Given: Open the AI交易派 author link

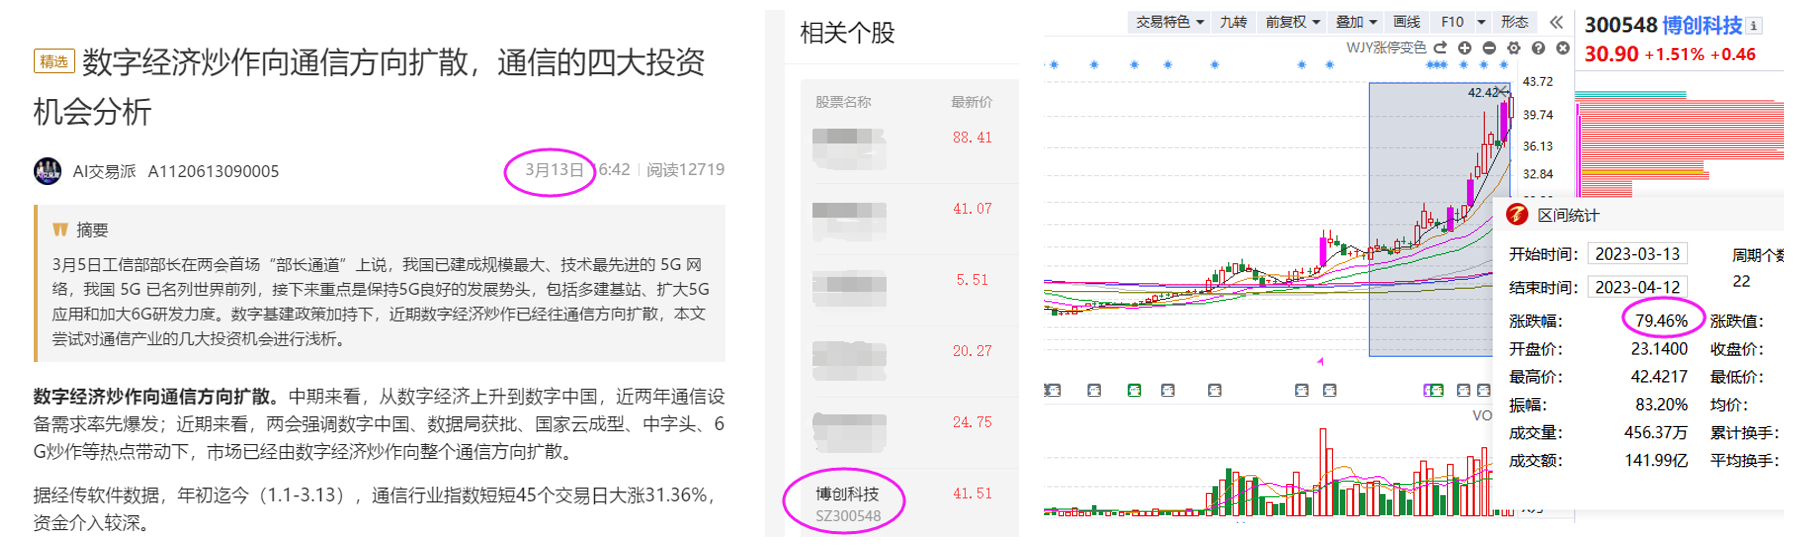Looking at the screenshot, I should click(x=104, y=171).
